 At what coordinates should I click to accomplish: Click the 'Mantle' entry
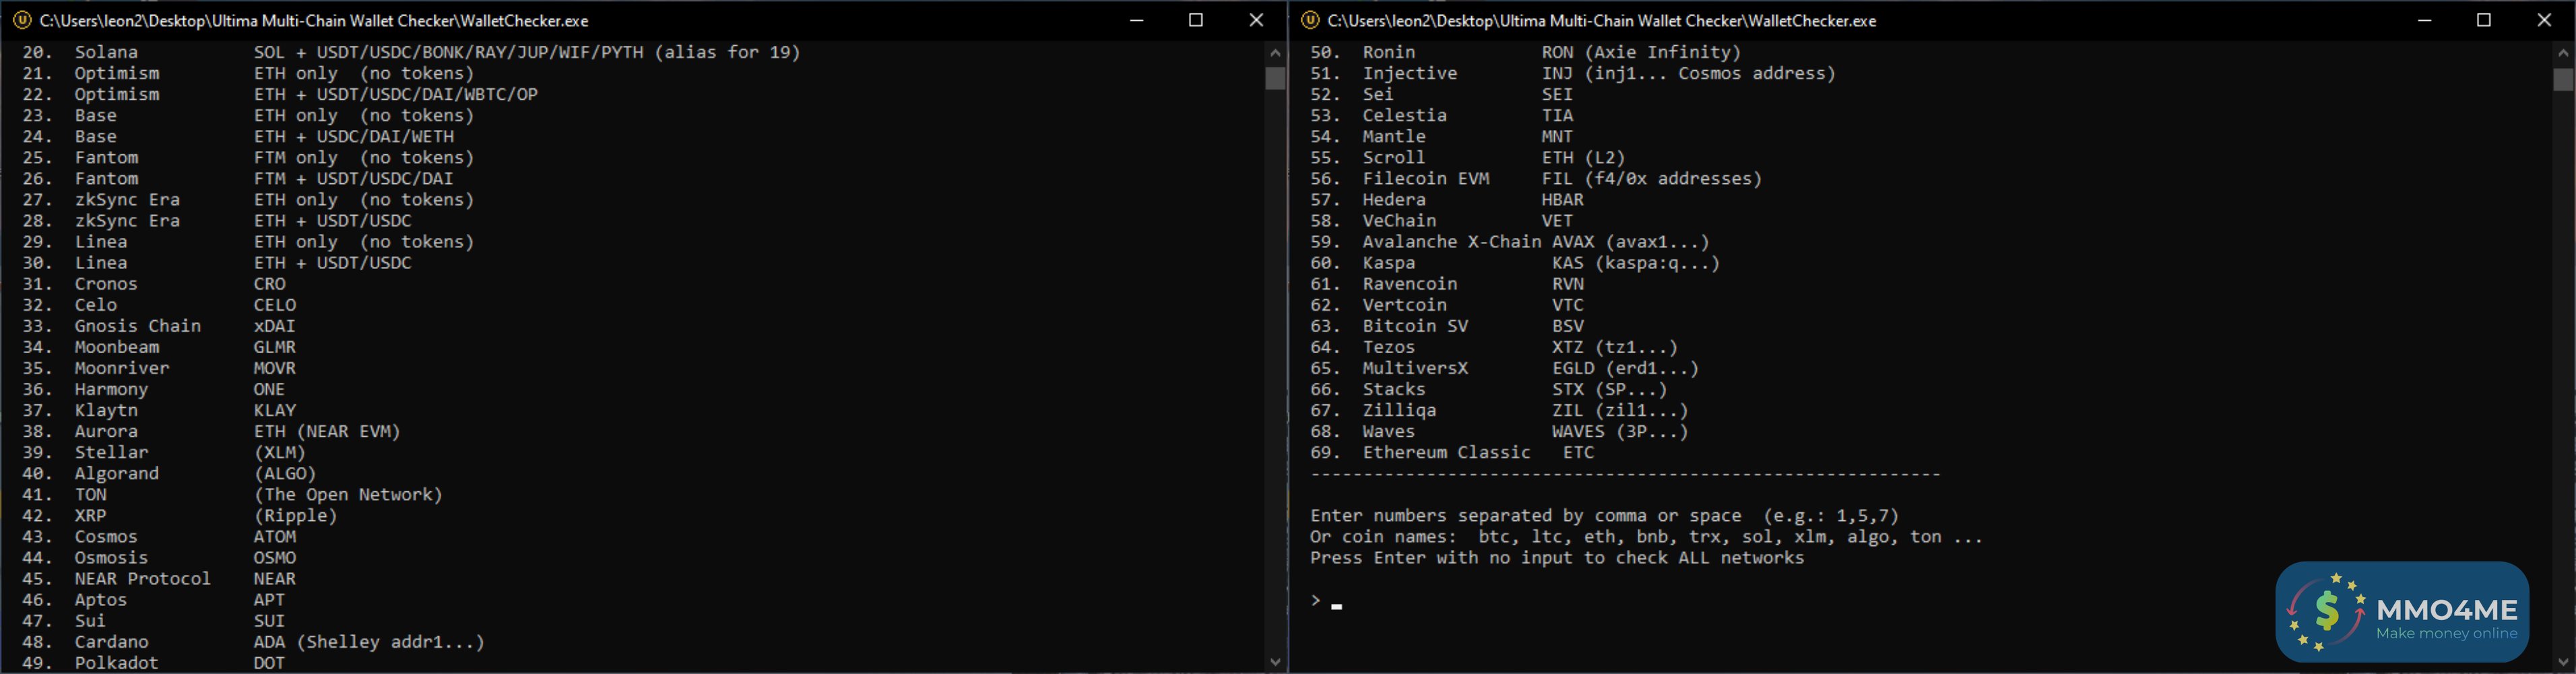pyautogui.click(x=1395, y=136)
